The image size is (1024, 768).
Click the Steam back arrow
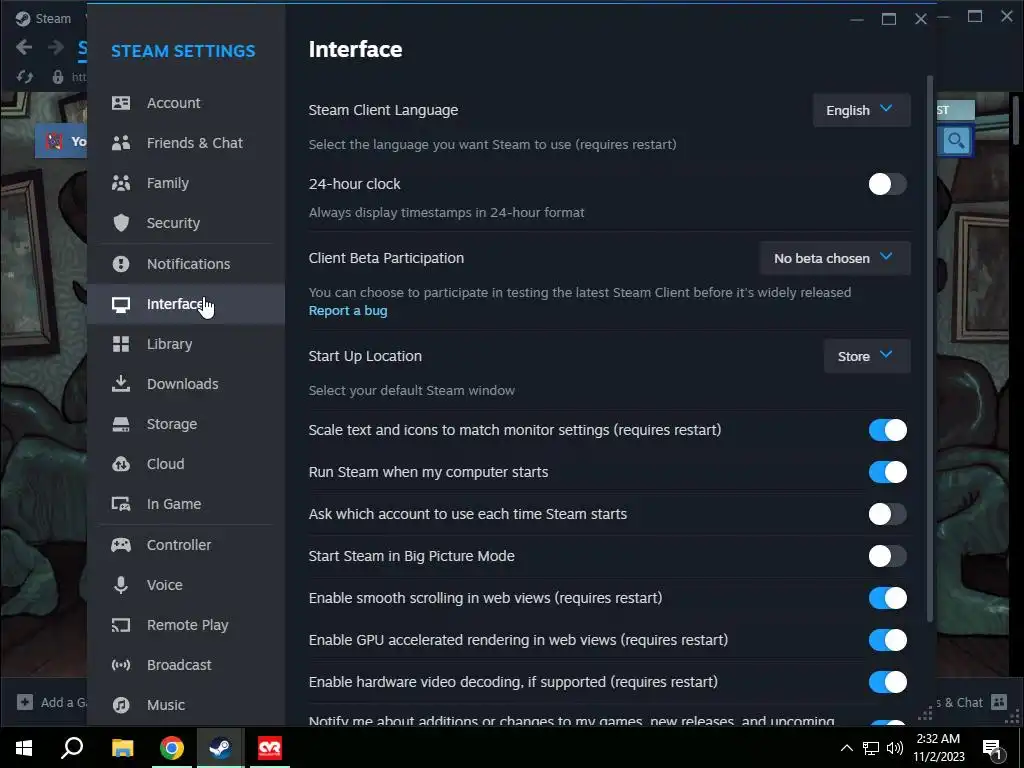pos(24,47)
